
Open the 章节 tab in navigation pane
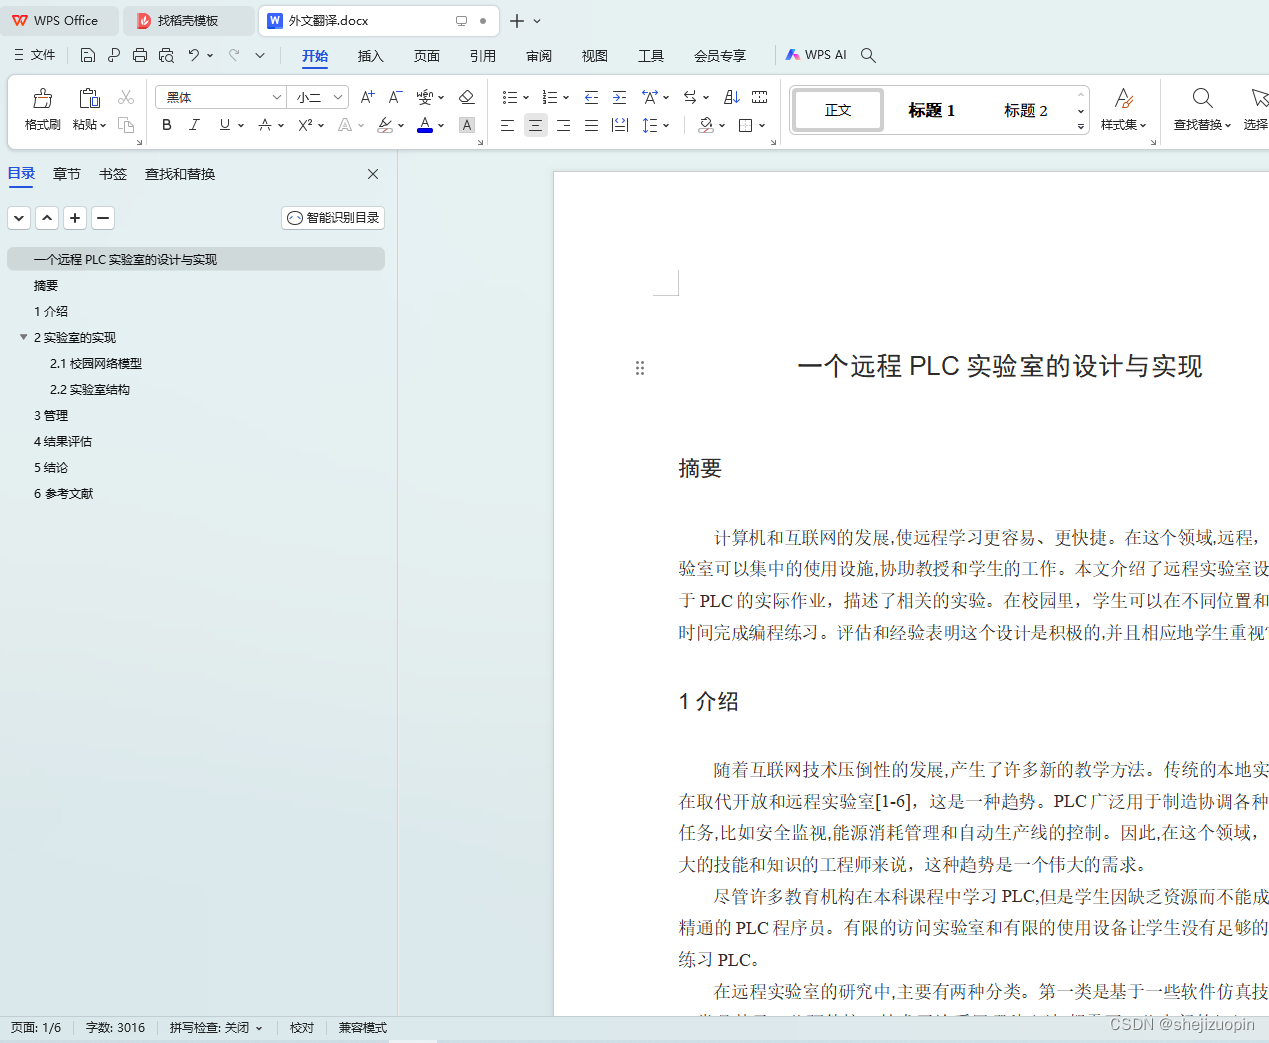67,174
